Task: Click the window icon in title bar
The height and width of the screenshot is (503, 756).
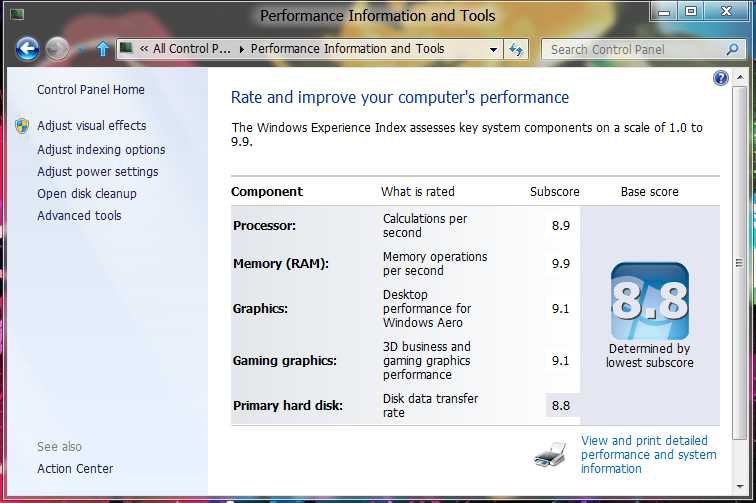Action: pyautogui.click(x=17, y=14)
